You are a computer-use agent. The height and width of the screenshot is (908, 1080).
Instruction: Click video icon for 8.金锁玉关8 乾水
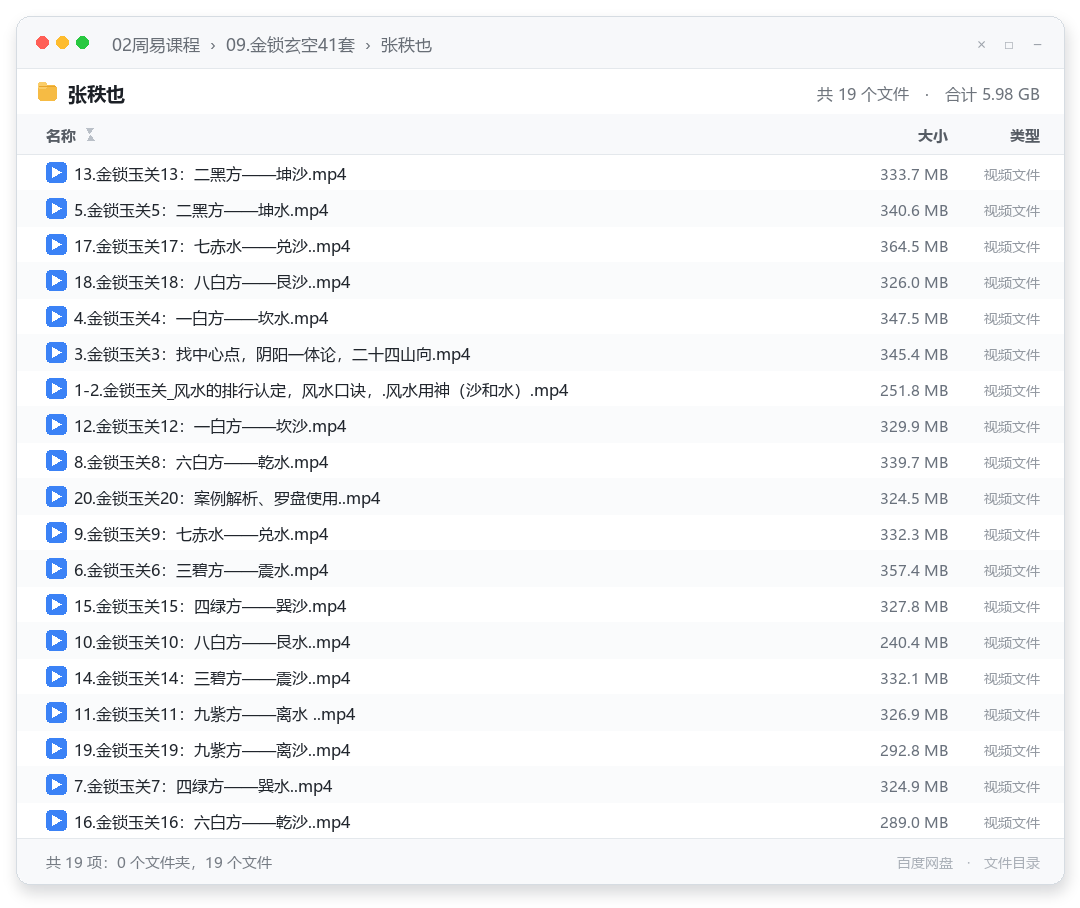[56, 461]
